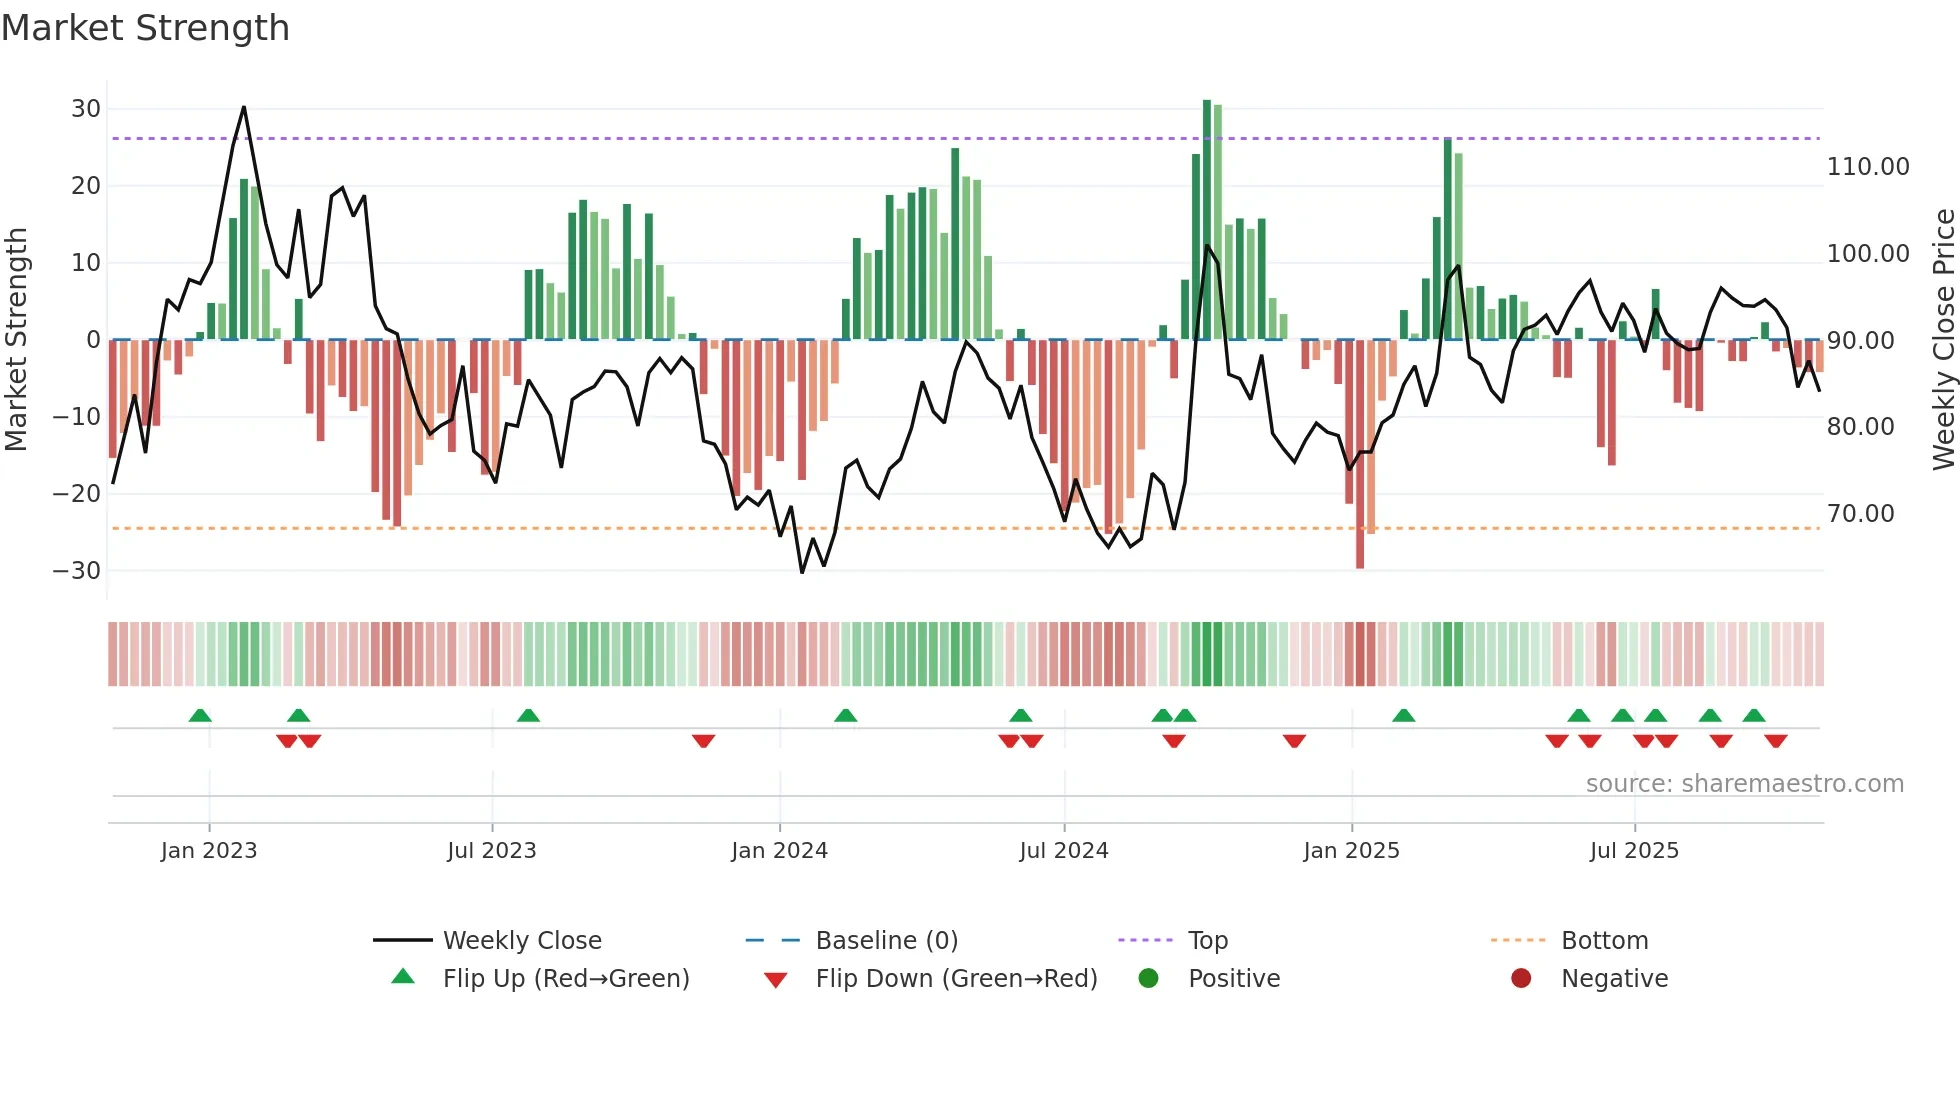1960x1102 pixels.
Task: Click the red Negative circle in legend
Action: (1521, 978)
